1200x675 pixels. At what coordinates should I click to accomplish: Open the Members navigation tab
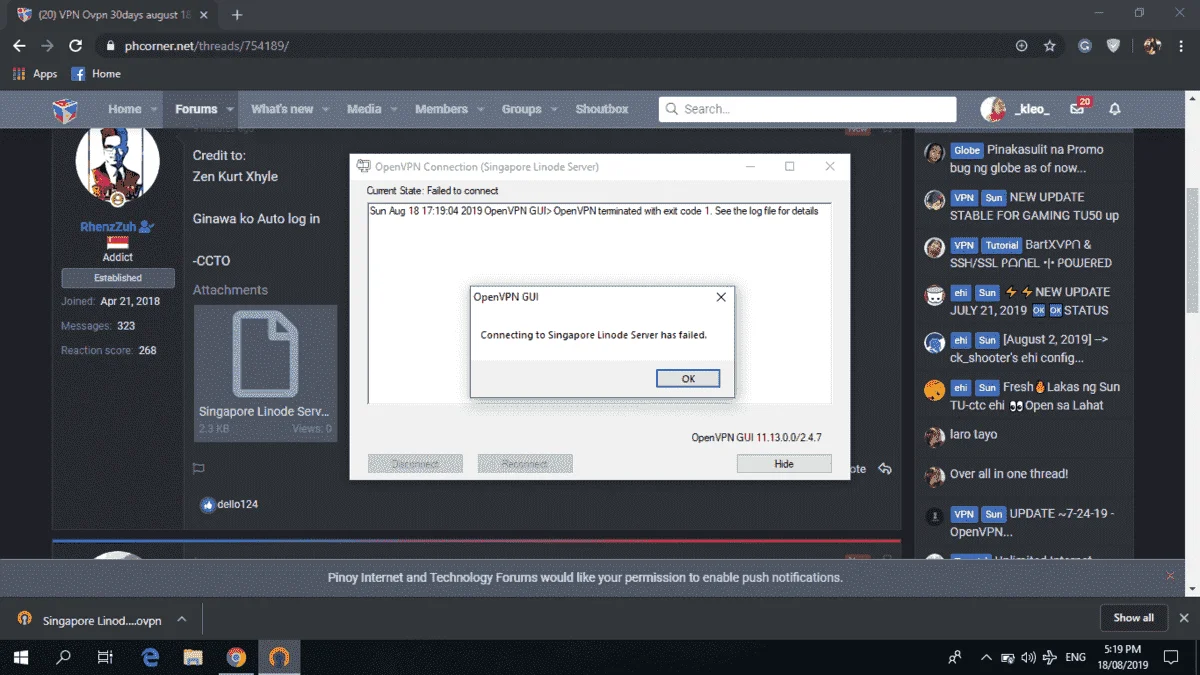(x=441, y=109)
